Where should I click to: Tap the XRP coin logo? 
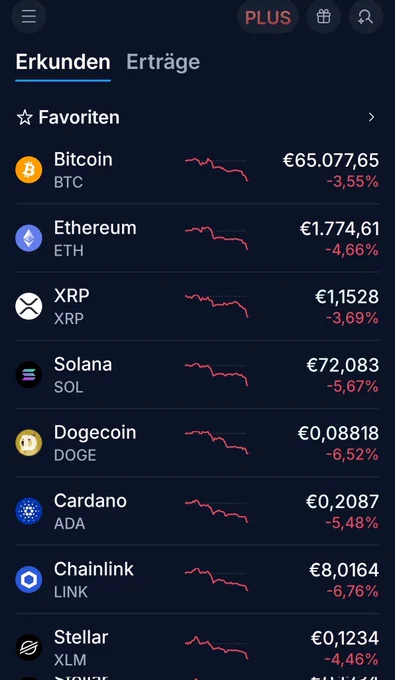tap(29, 306)
